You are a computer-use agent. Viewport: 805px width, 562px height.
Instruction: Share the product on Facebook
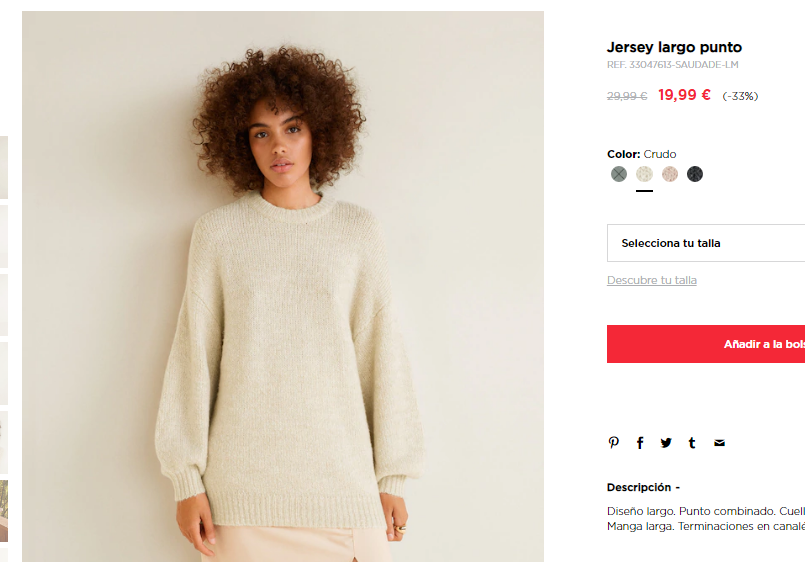pos(640,442)
